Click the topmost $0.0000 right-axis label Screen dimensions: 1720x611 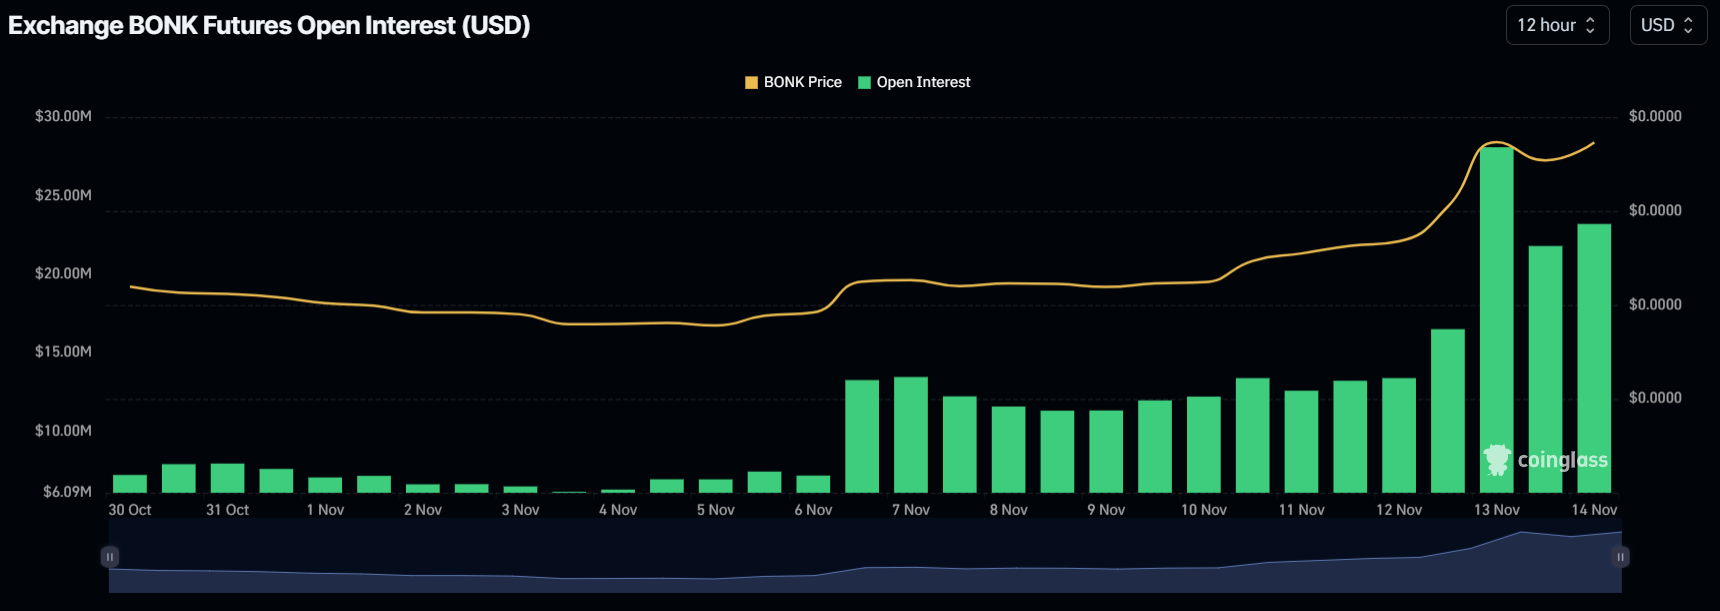click(x=1655, y=116)
